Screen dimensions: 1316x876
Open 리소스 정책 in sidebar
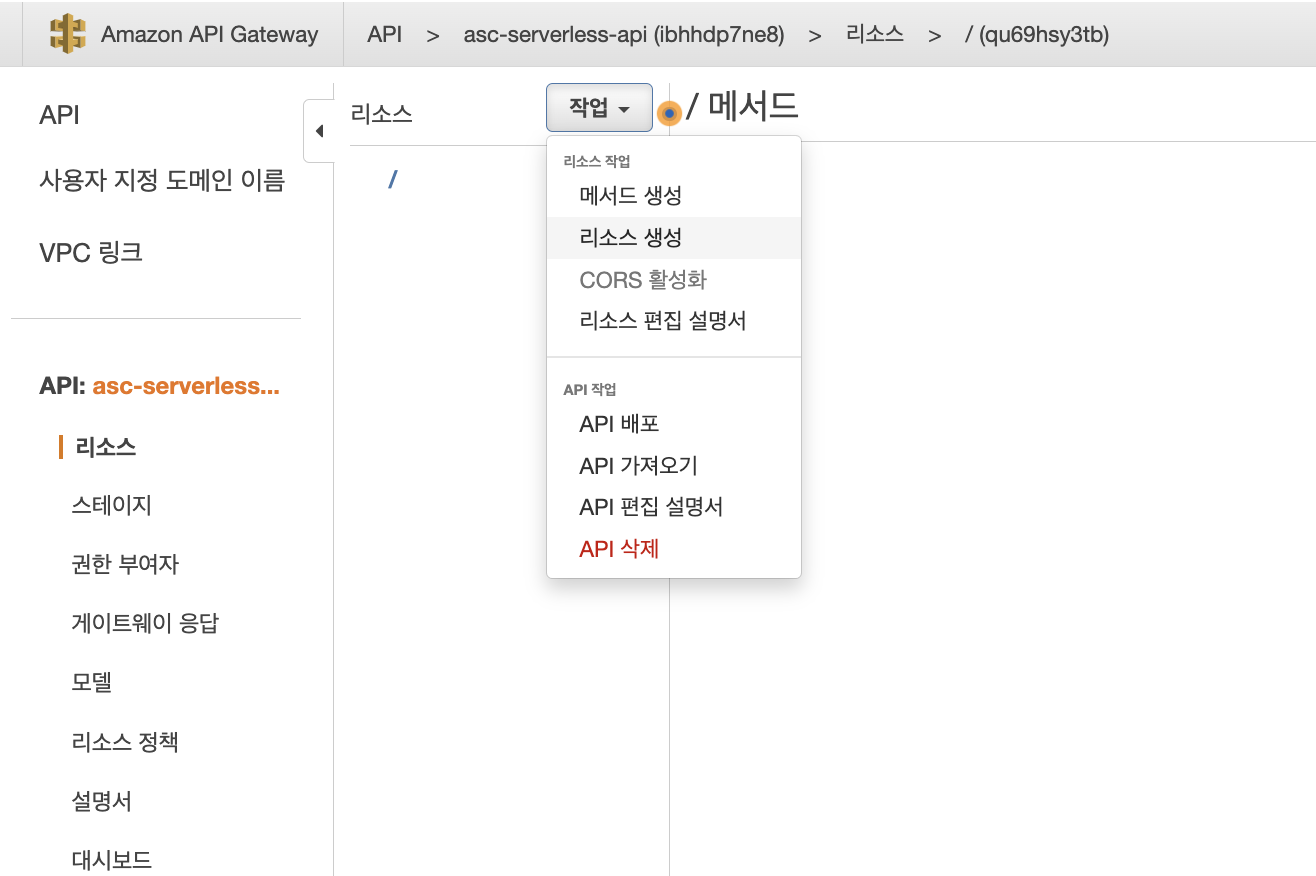coord(125,742)
